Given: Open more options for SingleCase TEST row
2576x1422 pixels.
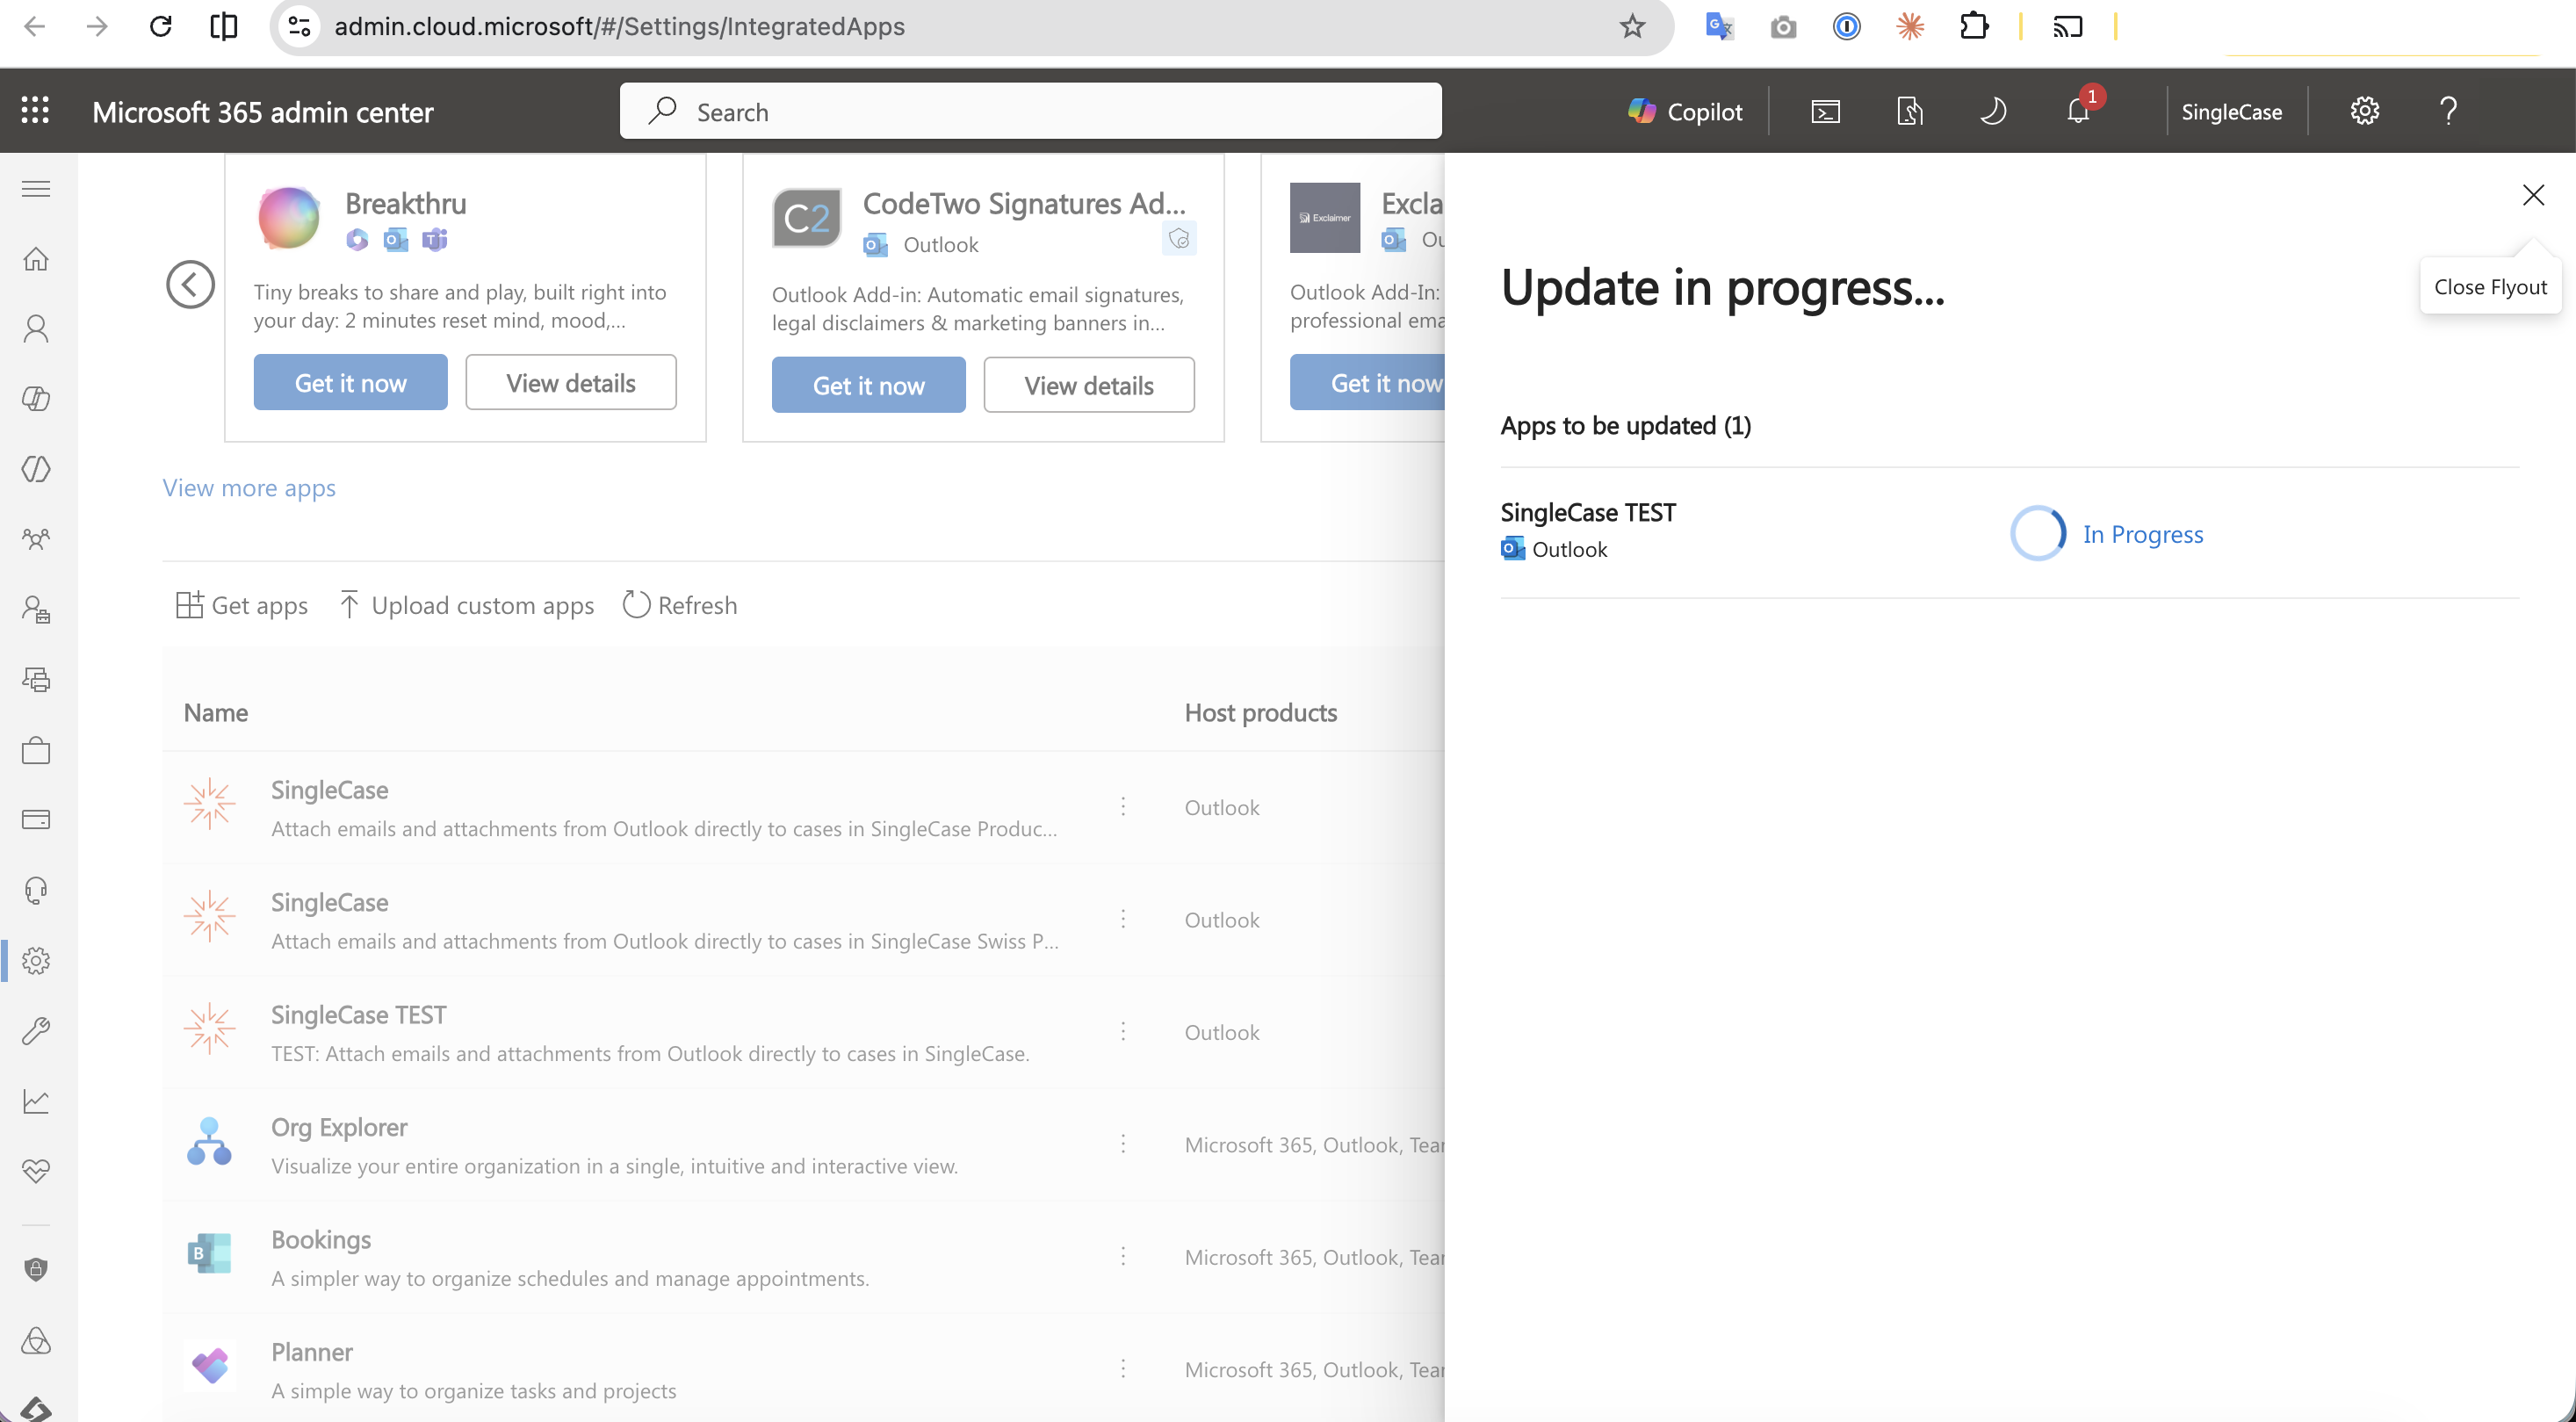Looking at the screenshot, I should [1123, 1031].
